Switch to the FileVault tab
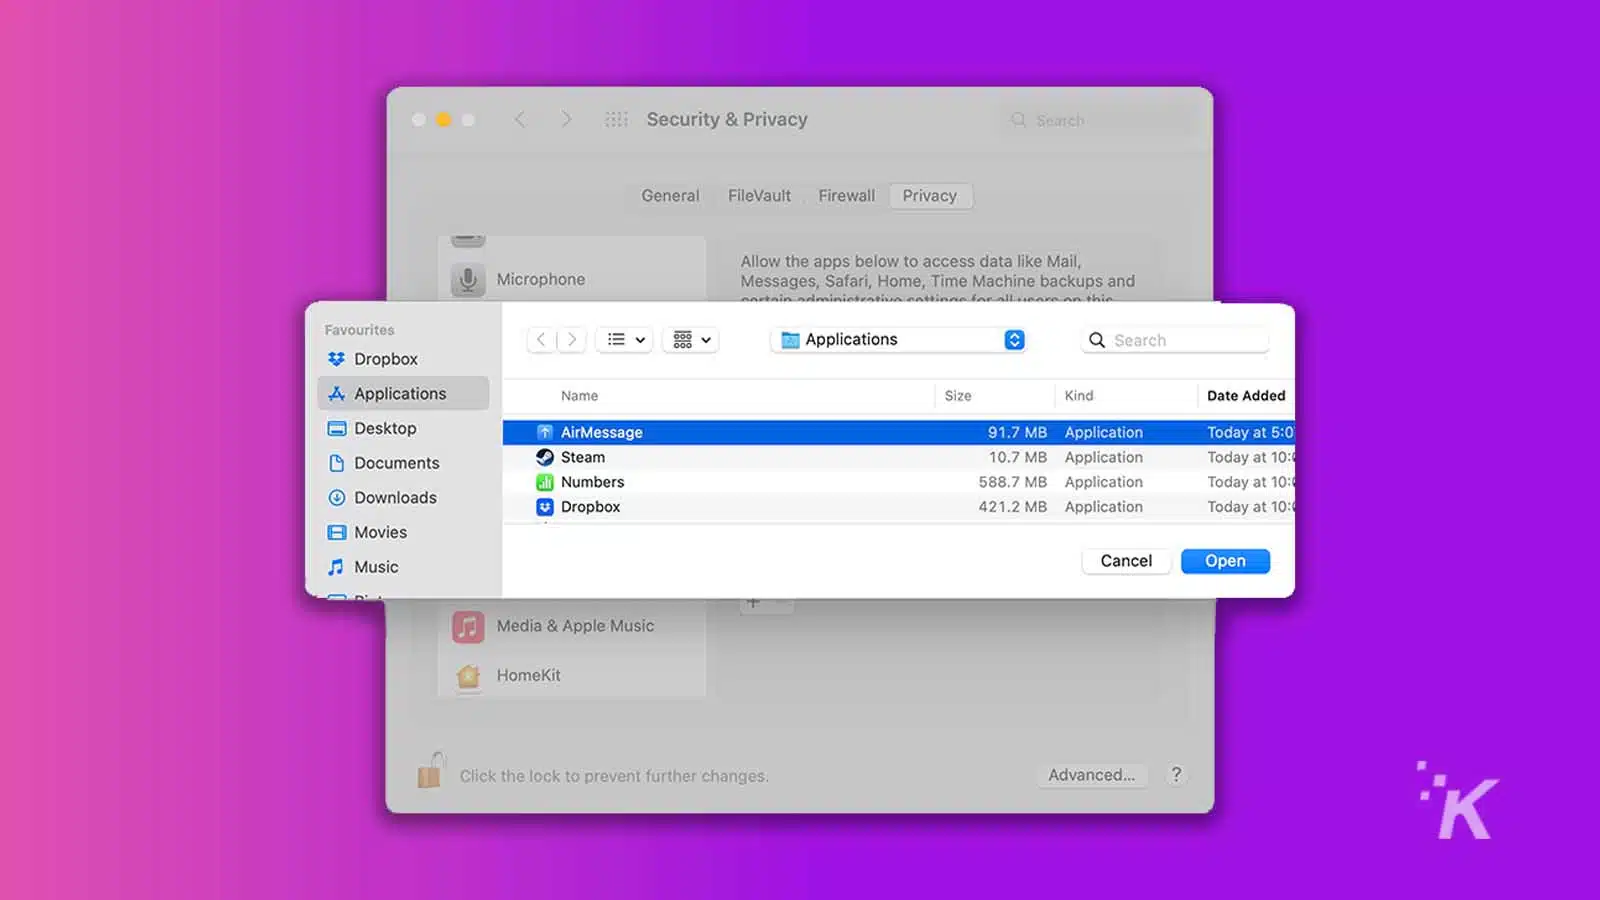The height and width of the screenshot is (900, 1600). click(759, 196)
